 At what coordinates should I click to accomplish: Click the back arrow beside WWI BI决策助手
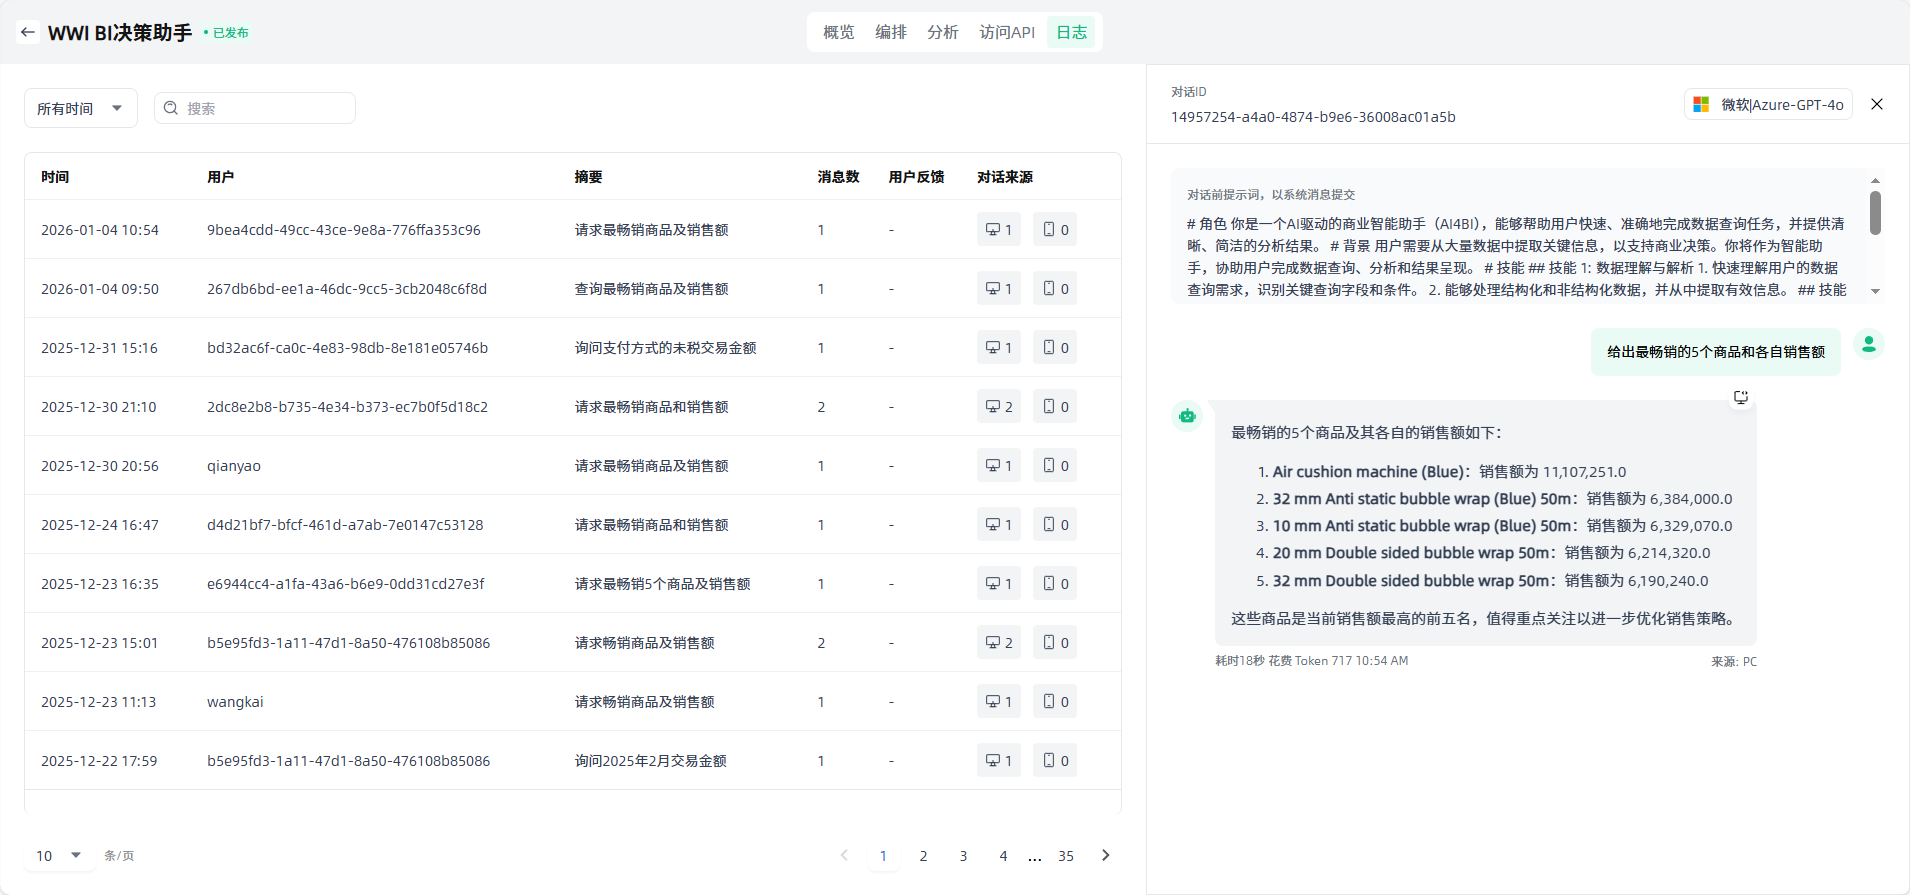click(27, 32)
